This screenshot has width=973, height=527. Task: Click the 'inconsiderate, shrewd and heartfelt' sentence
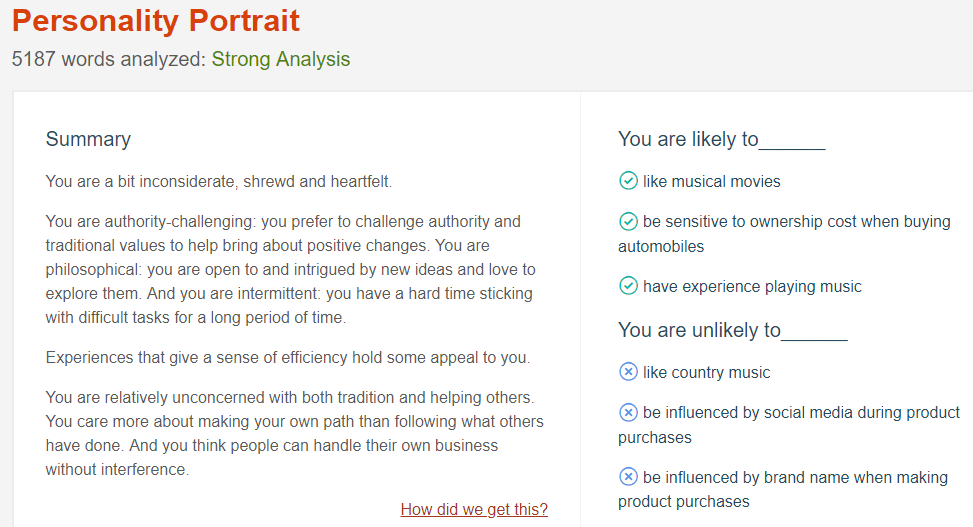pyautogui.click(x=219, y=182)
